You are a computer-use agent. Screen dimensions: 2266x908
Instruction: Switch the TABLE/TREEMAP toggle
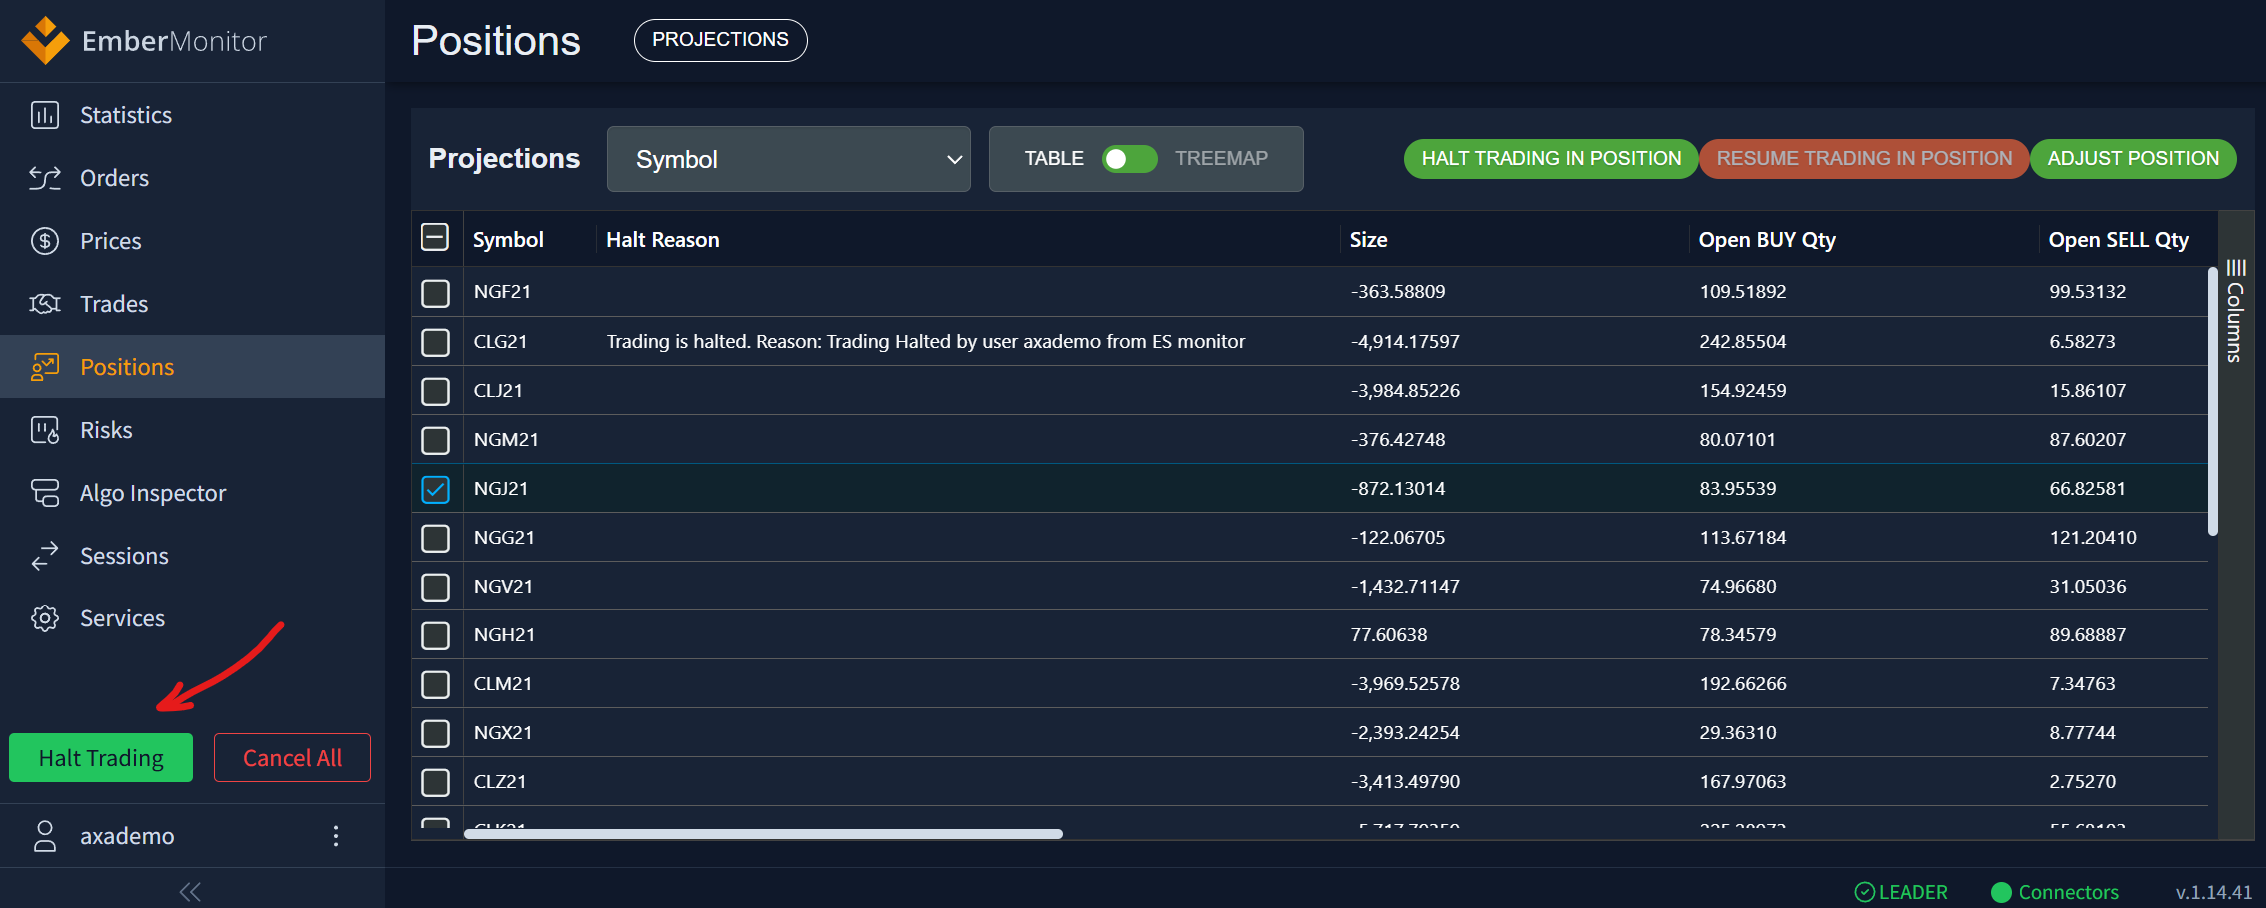1129,159
